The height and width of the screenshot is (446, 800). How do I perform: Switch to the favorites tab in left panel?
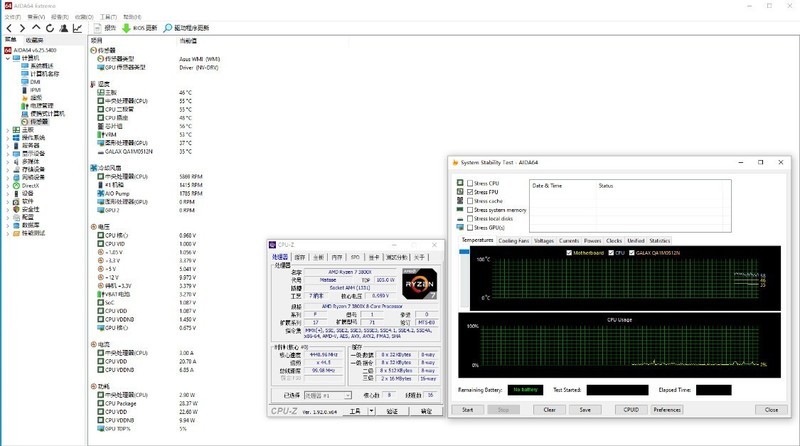pos(34,40)
